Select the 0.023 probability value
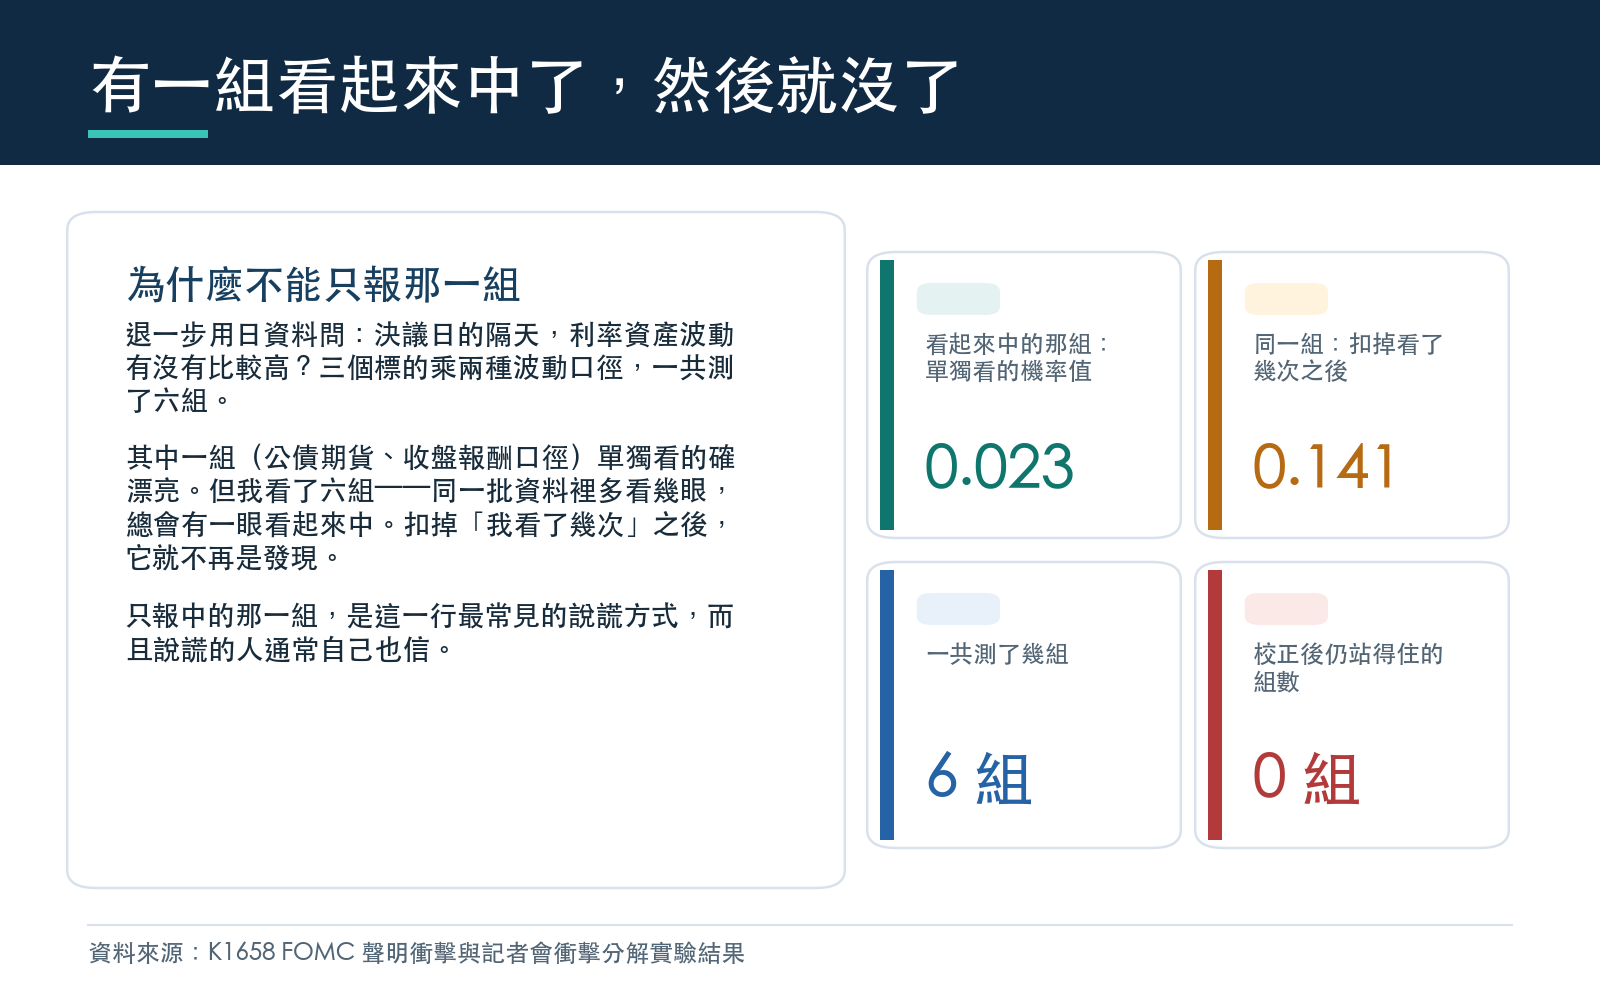Image resolution: width=1600 pixels, height=1000 pixels. pos(999,467)
